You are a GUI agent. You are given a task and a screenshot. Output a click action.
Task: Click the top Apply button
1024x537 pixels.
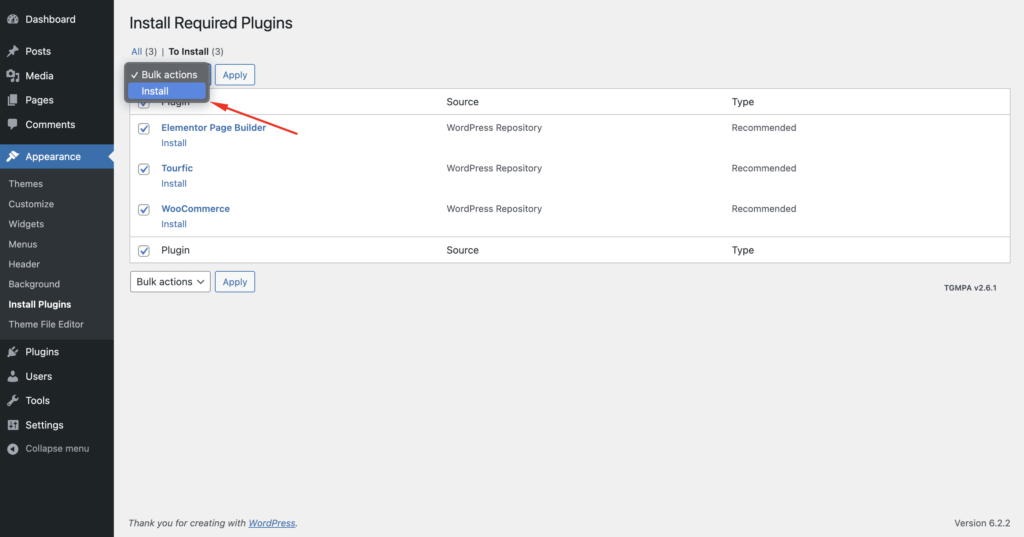234,74
